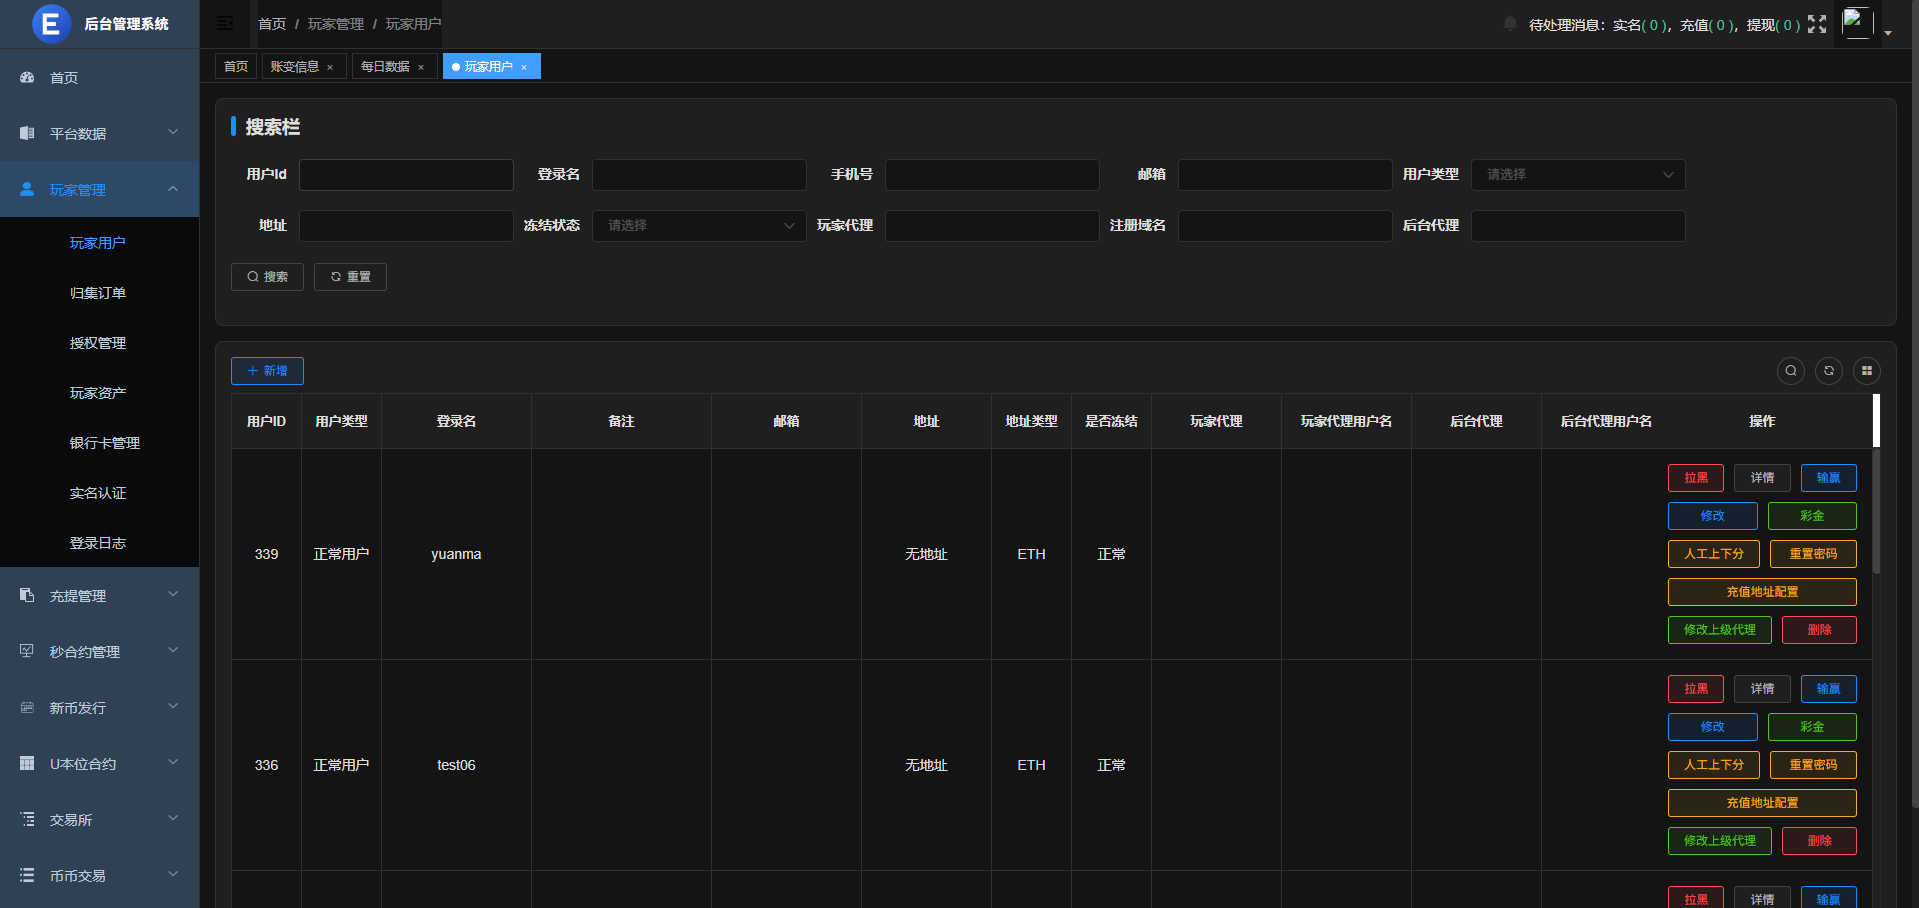Open 实名认证 submenu item
This screenshot has width=1919, height=908.
coord(100,493)
